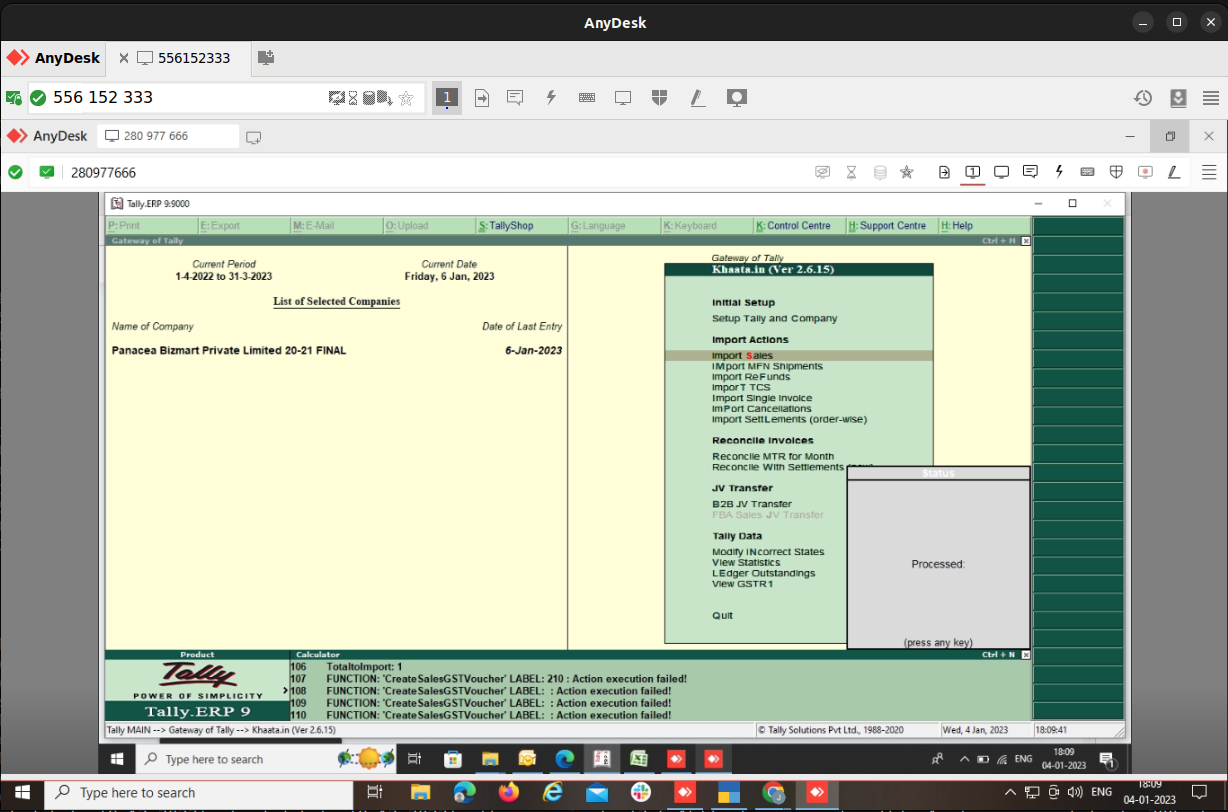The image size is (1228, 812).
Task: Open session history clock icon in AnyDesk
Action: coord(1142,98)
